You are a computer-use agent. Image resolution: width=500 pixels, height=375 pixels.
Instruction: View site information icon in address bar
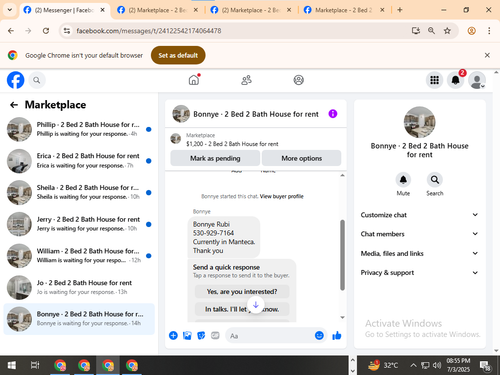coord(67,31)
